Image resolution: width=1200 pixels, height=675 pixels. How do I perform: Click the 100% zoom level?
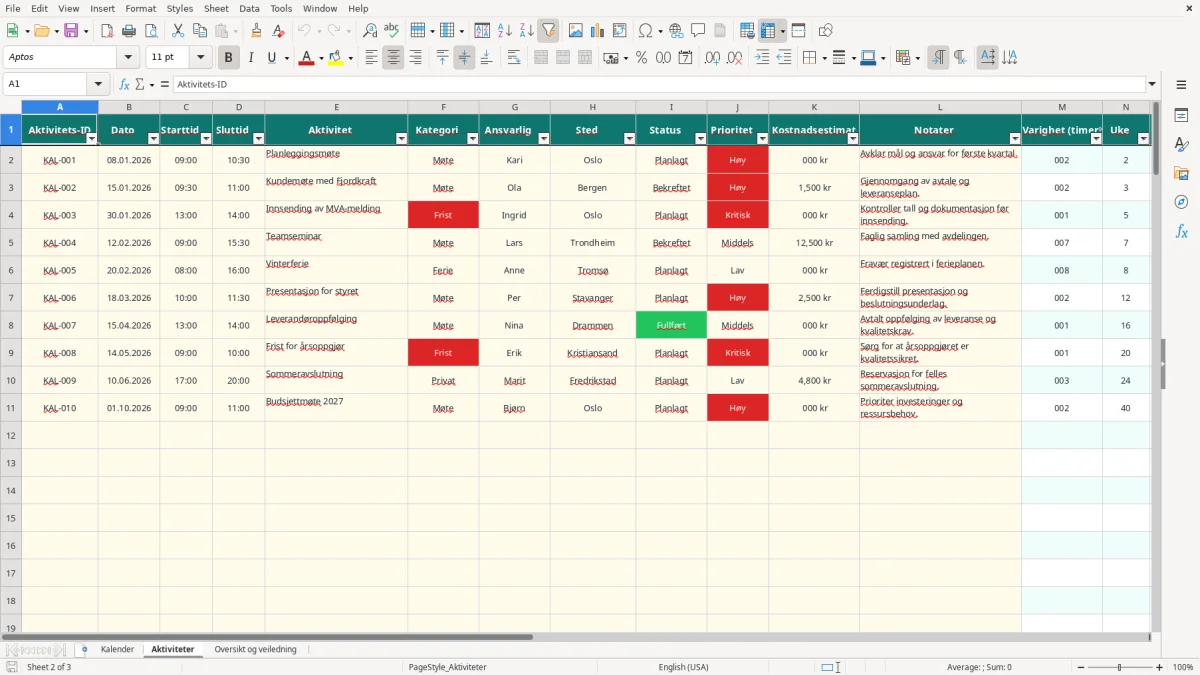1182,667
